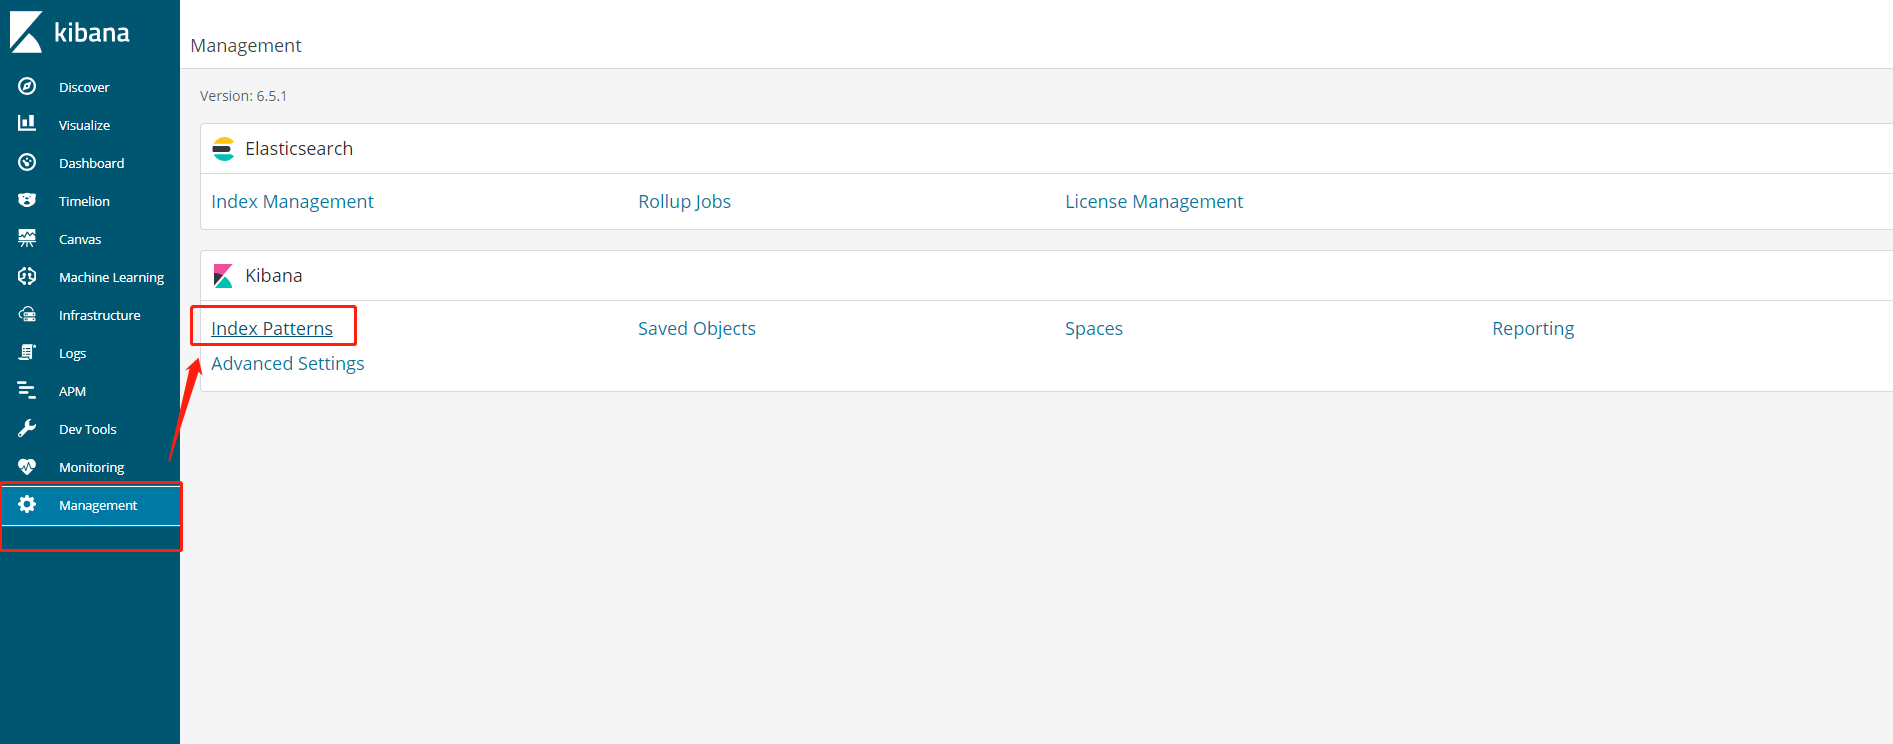Open Discover from the sidebar
Viewport: 1893px width, 744px height.
pos(90,87)
